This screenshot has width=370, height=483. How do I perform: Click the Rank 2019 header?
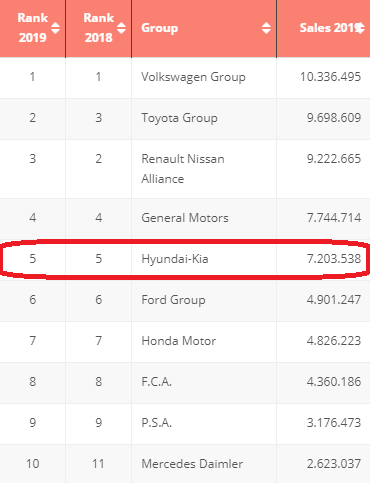coord(33,28)
